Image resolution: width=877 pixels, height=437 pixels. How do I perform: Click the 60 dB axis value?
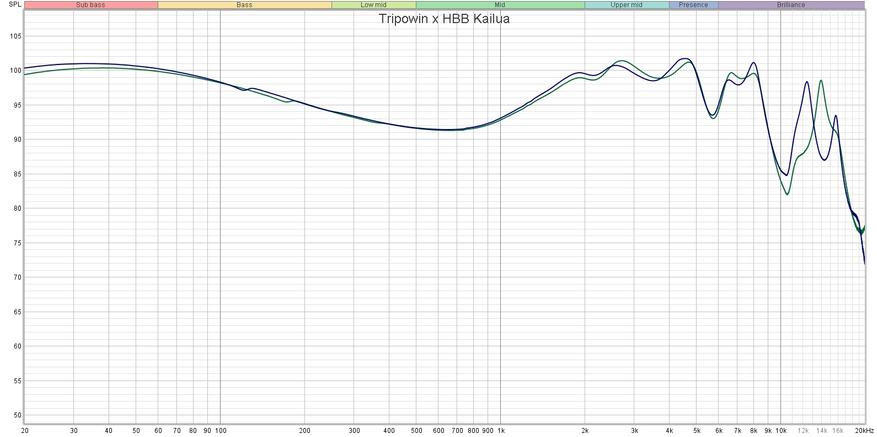[17, 346]
